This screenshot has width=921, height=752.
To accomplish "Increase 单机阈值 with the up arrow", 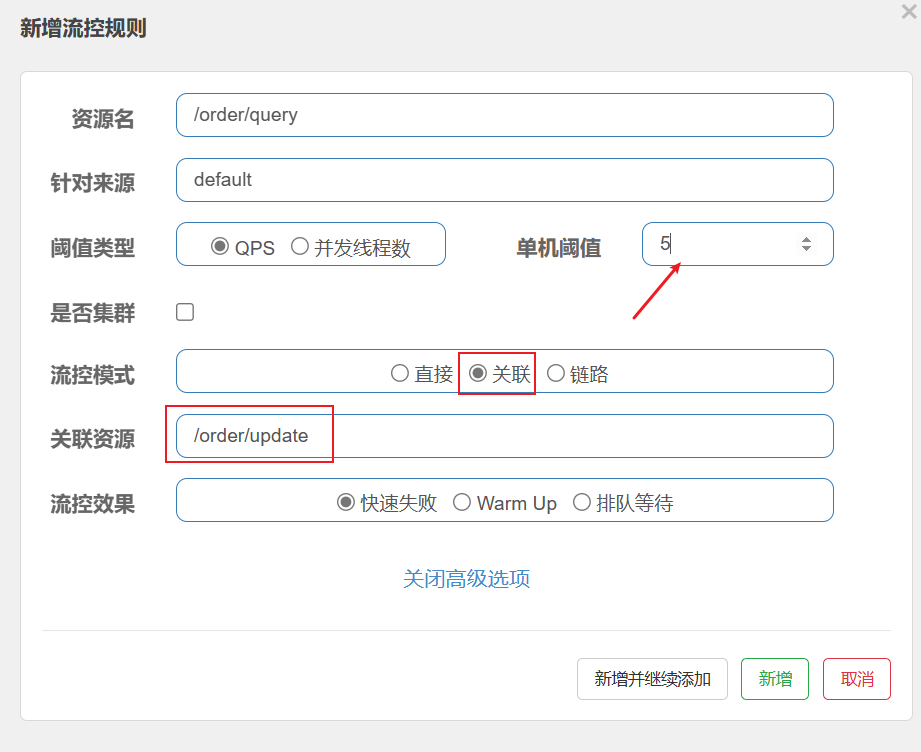I will tap(806, 239).
